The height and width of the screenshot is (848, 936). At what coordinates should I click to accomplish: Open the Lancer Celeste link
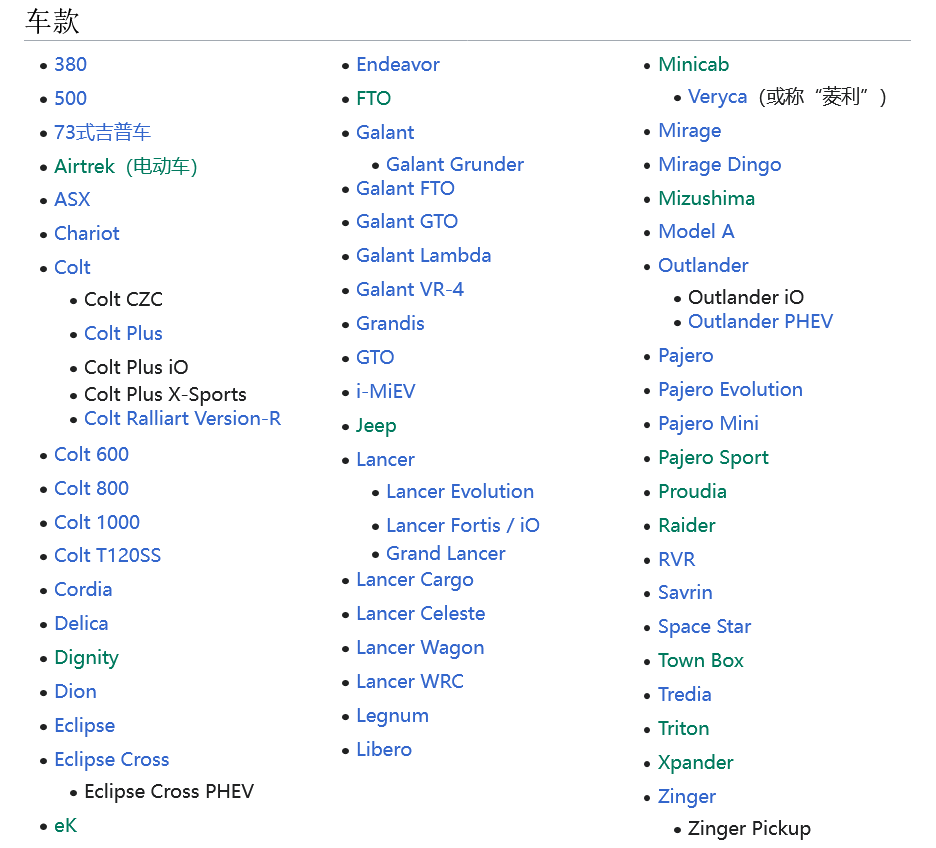(x=421, y=613)
